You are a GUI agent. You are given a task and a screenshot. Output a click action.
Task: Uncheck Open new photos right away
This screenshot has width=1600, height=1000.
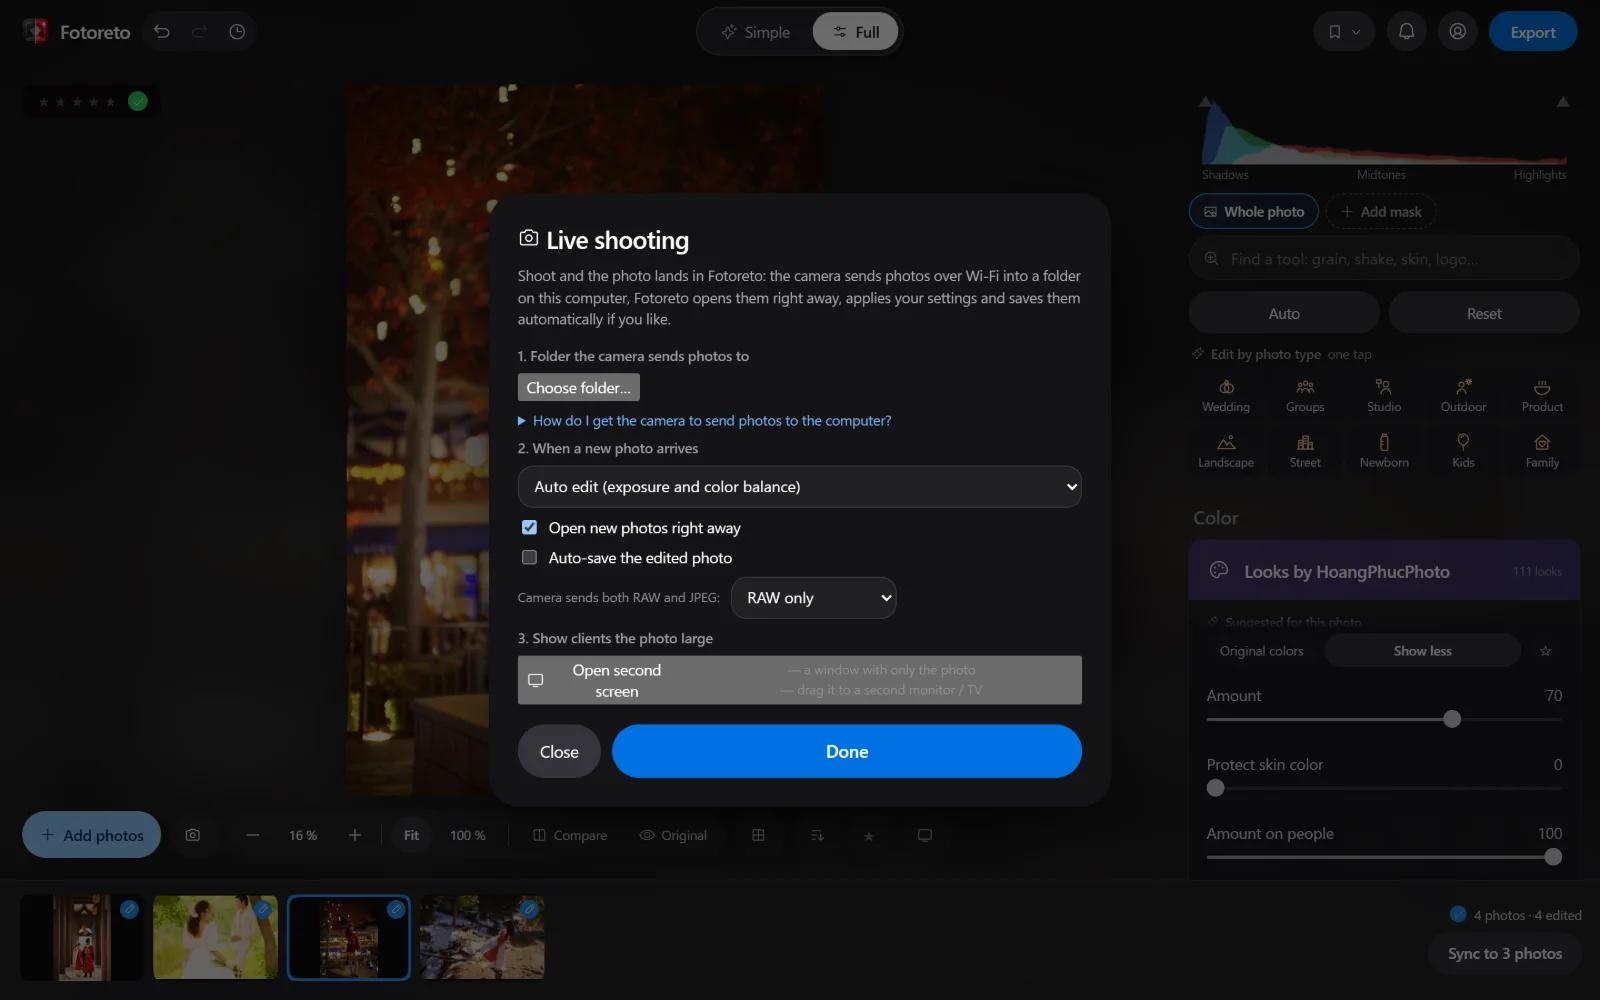point(529,527)
